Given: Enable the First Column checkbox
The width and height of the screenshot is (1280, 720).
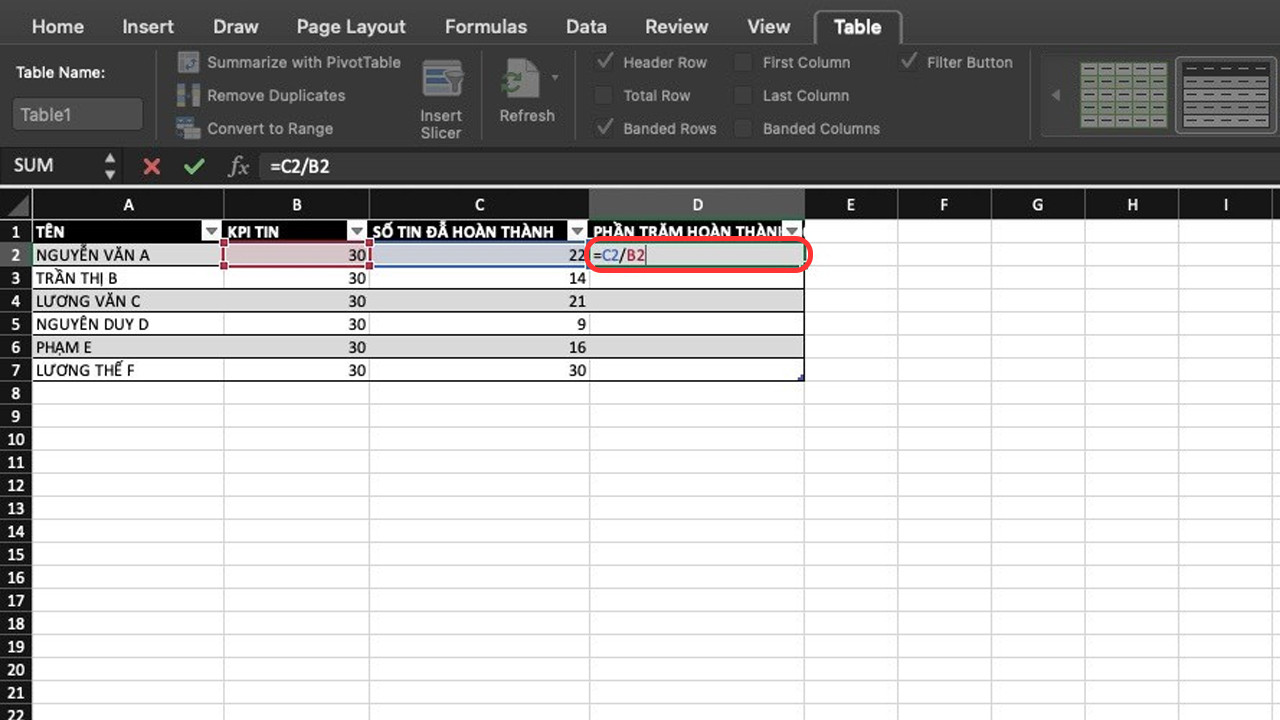Looking at the screenshot, I should 743,62.
